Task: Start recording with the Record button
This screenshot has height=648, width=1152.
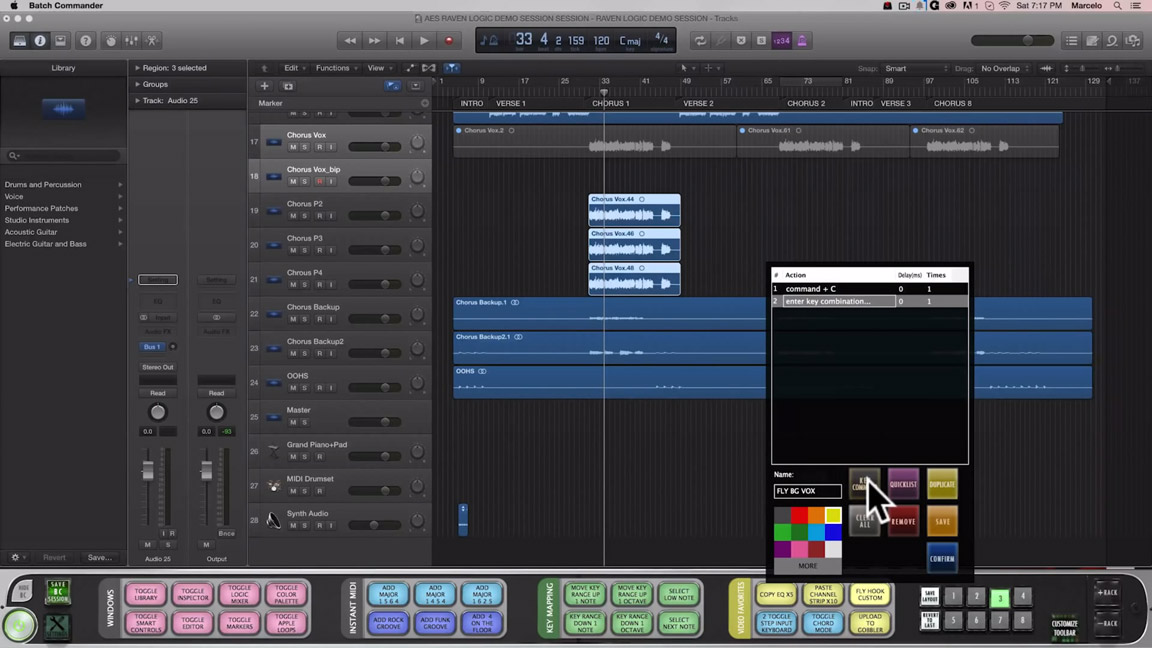Action: 449,41
